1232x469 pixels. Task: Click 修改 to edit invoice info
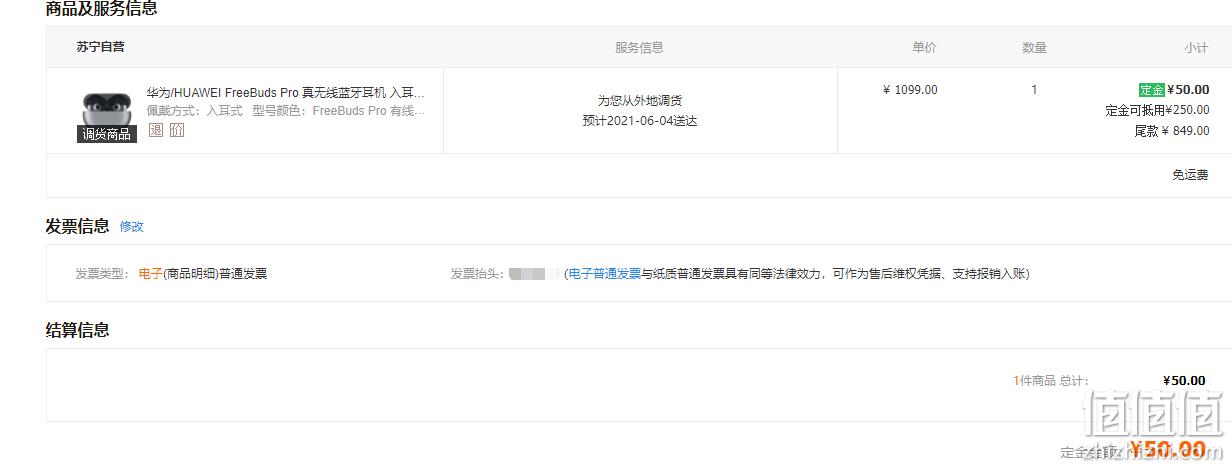[132, 227]
